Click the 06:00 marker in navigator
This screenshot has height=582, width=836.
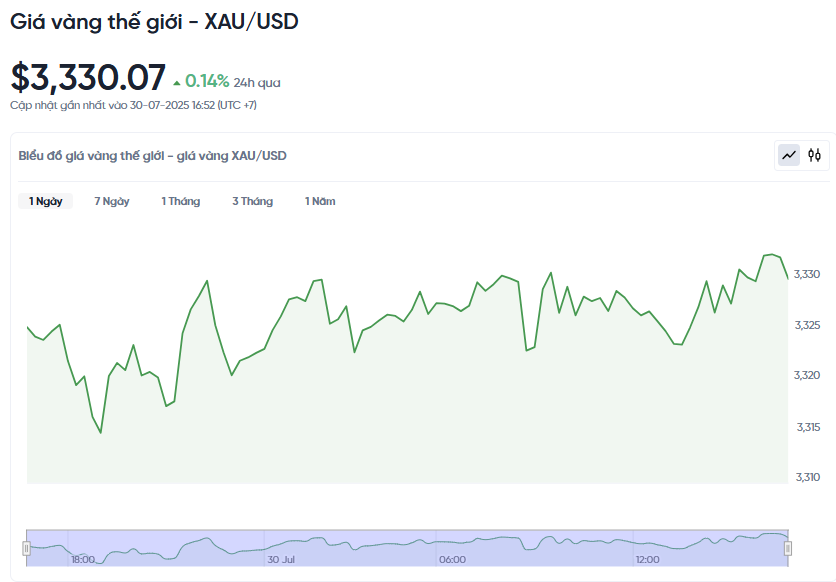click(x=452, y=560)
